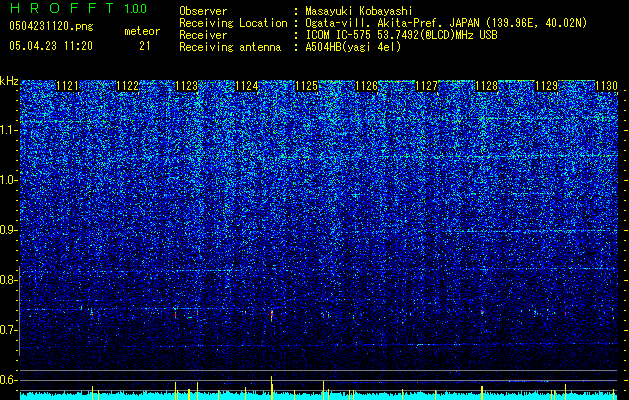Click the 0.8 kHz axis label
Screen dimensions: 629x400
[x=9, y=280]
